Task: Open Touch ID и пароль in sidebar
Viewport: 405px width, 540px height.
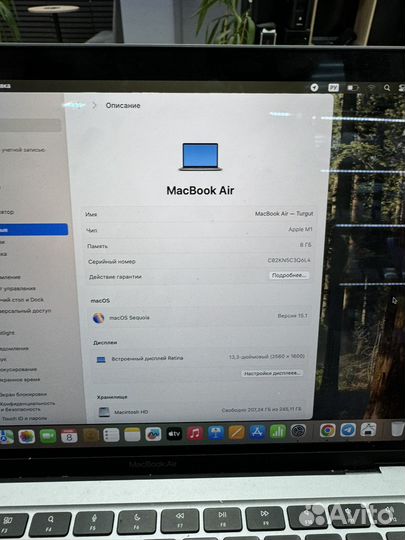Action: [x=23, y=418]
